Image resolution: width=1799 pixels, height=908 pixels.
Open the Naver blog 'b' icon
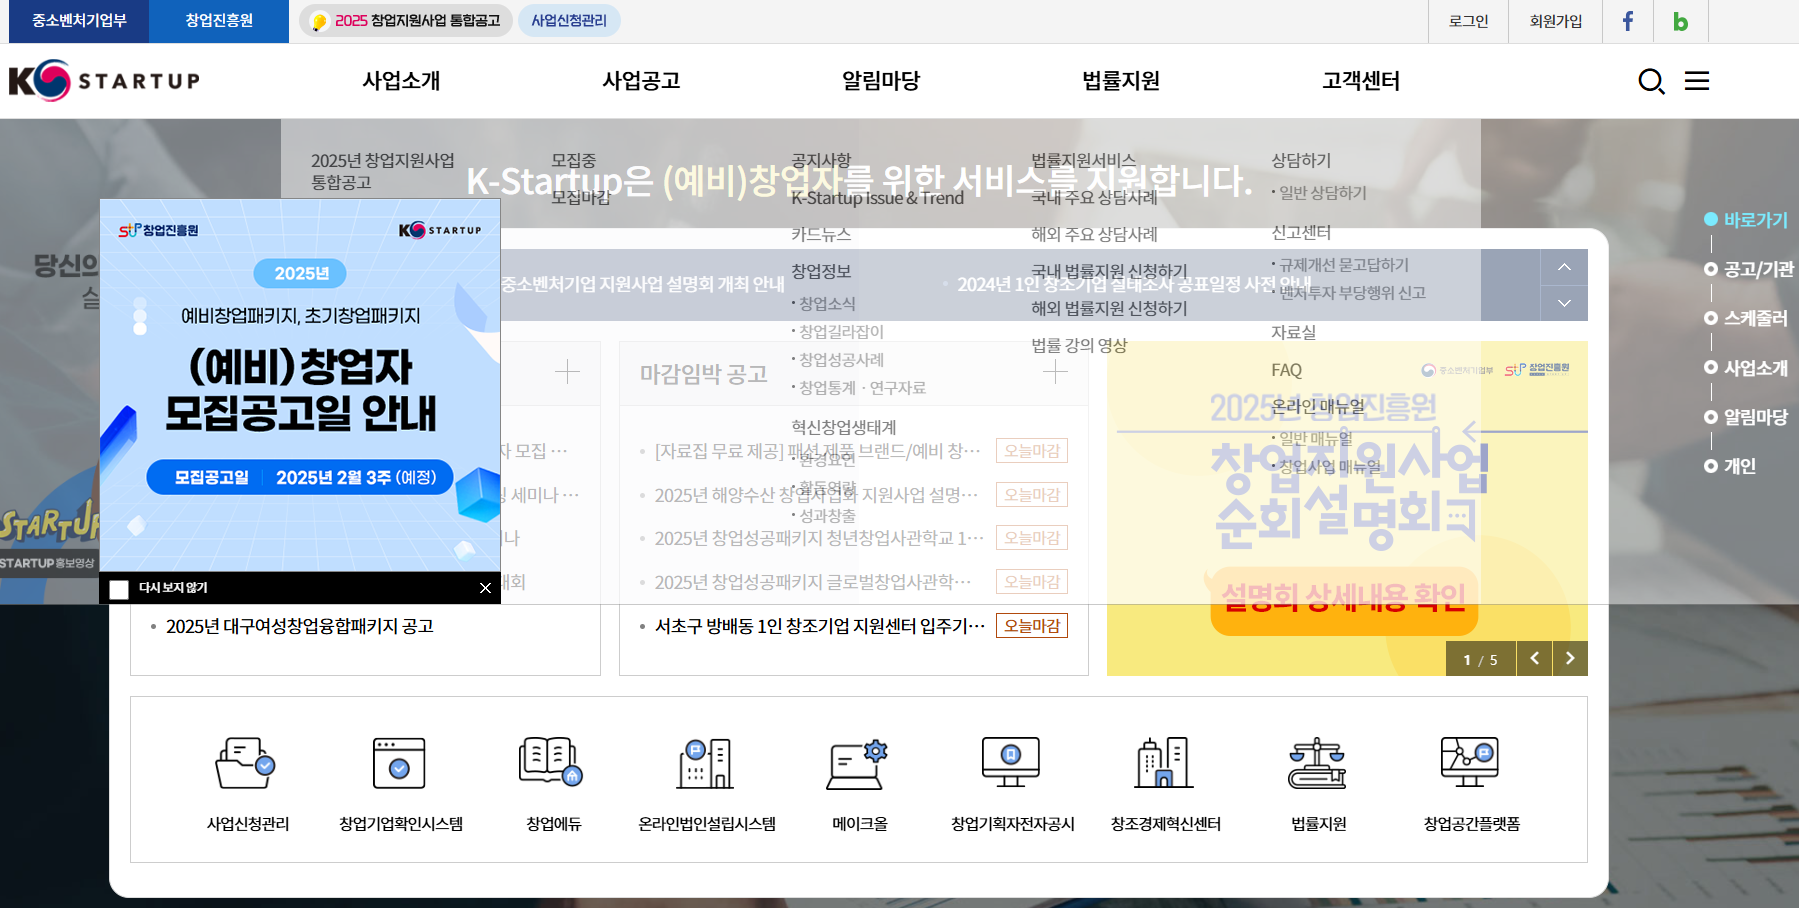(1680, 21)
